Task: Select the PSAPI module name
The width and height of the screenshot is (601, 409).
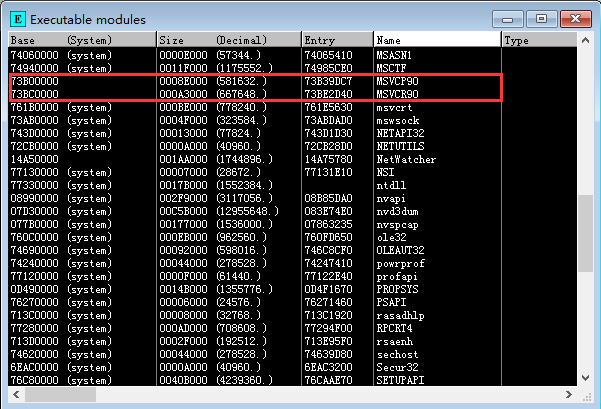Action: [x=391, y=302]
